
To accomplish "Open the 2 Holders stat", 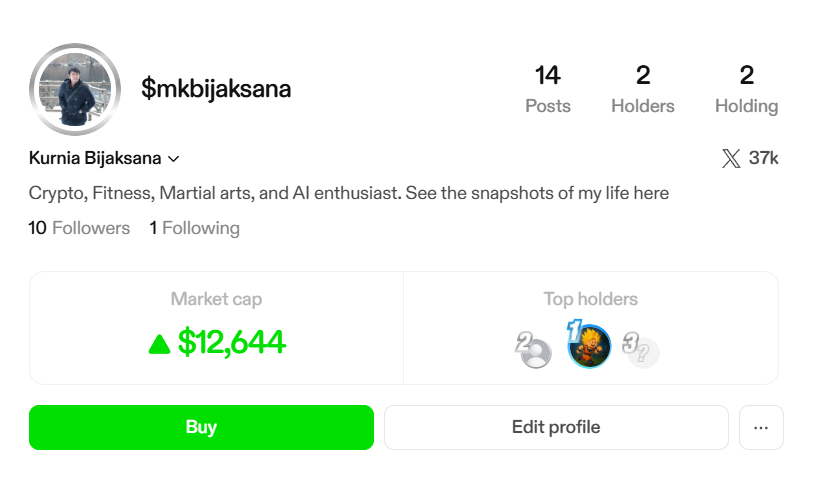I will [643, 89].
